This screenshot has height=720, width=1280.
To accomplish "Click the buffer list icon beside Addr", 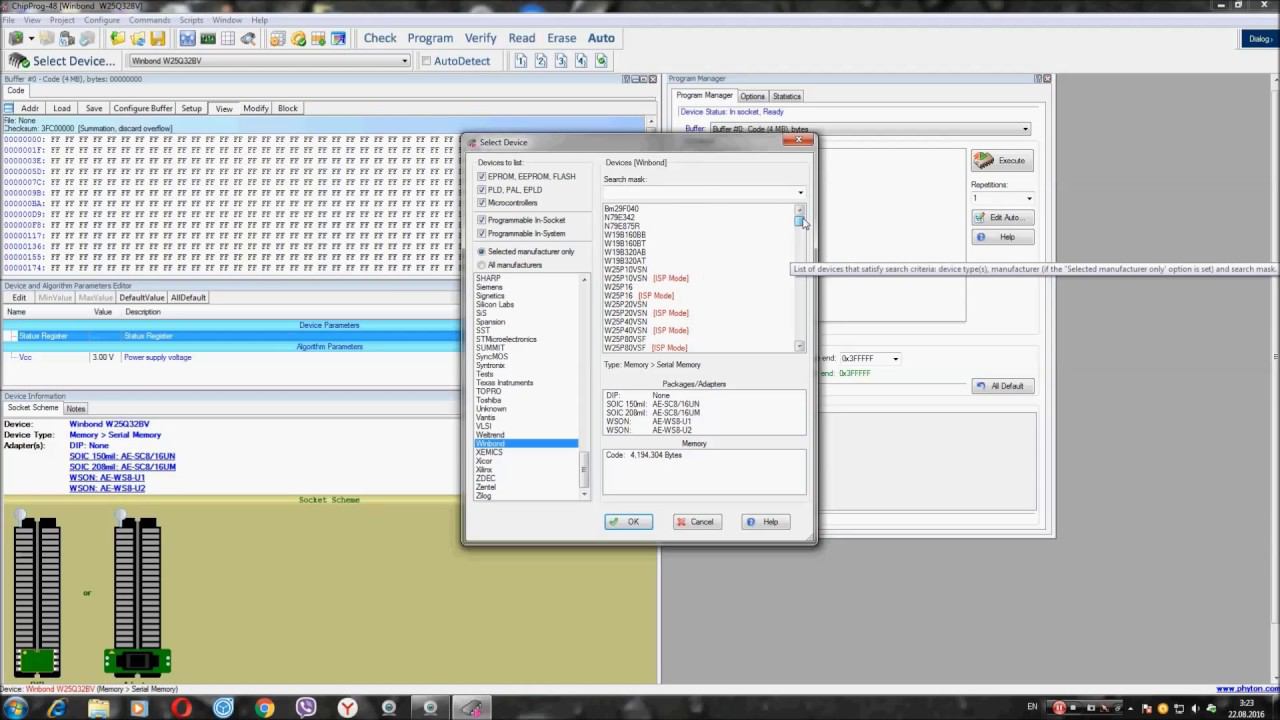I will pos(8,108).
